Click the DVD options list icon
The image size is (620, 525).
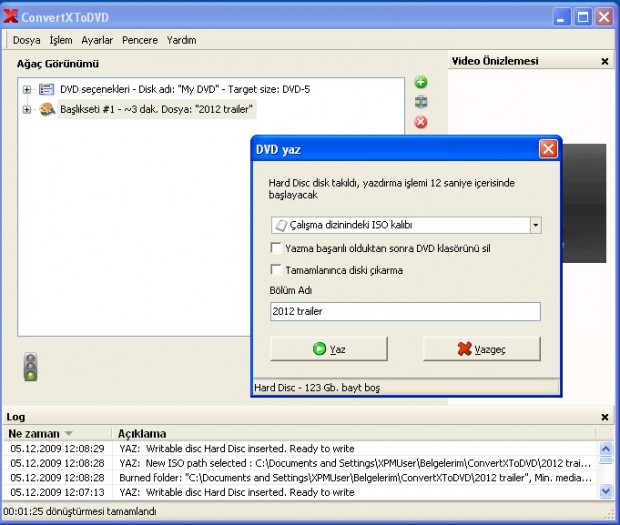[x=46, y=89]
